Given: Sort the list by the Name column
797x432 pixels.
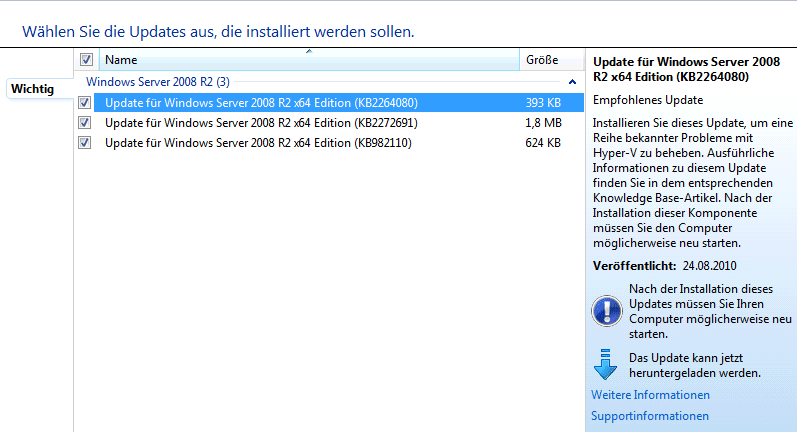Looking at the screenshot, I should click(309, 59).
